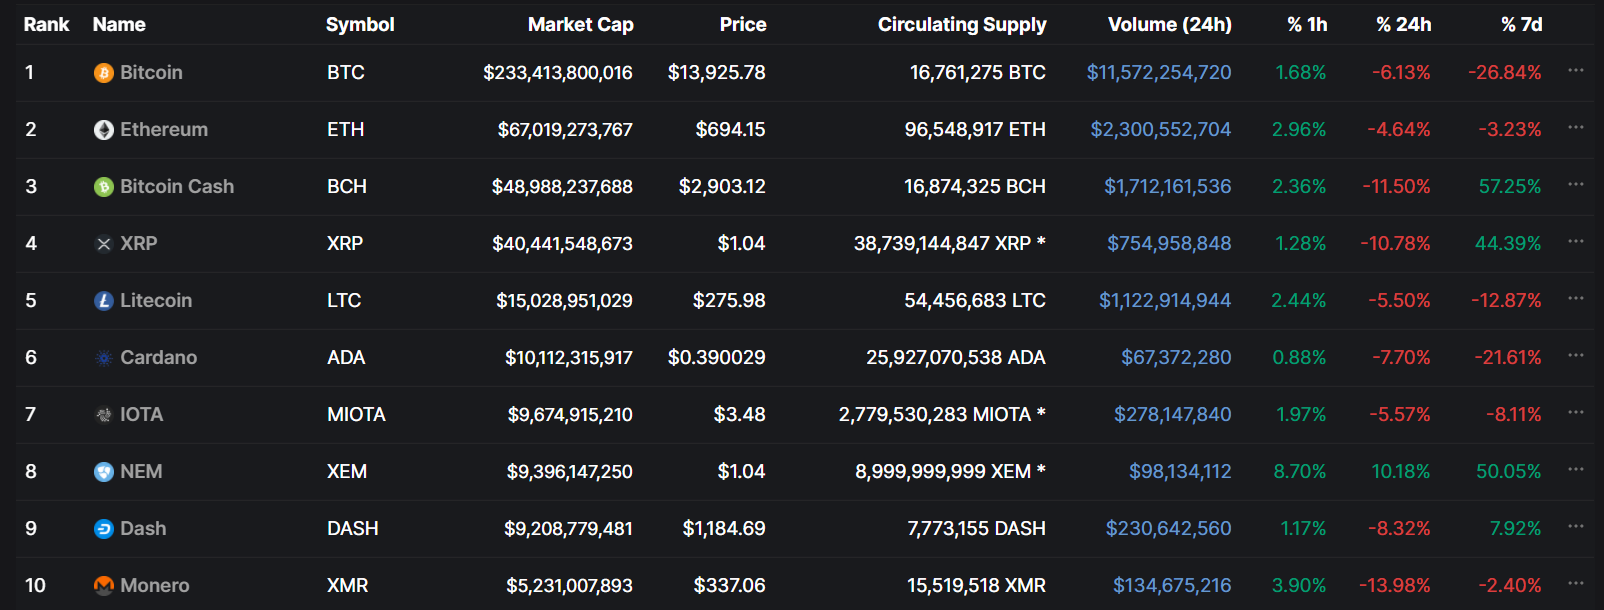Sort the table by Price header
Image resolution: width=1604 pixels, height=610 pixels.
pyautogui.click(x=742, y=25)
